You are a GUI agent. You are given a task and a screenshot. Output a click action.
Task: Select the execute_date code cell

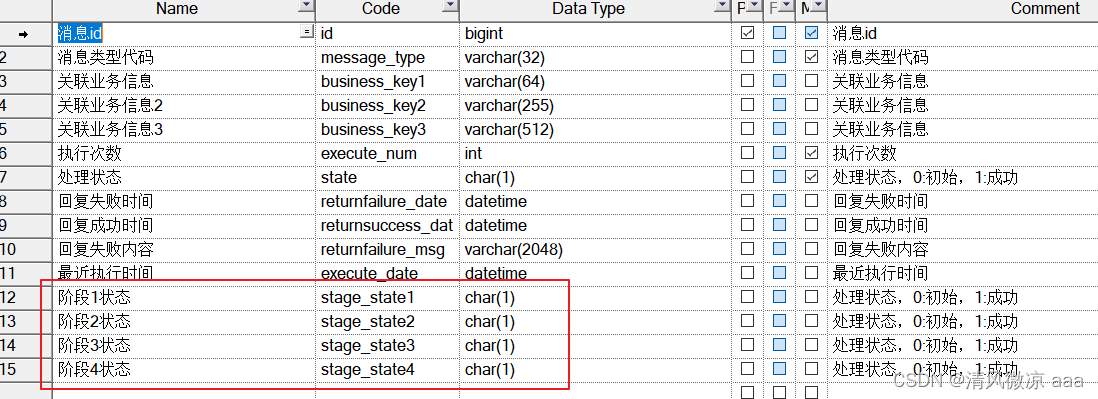[387, 273]
